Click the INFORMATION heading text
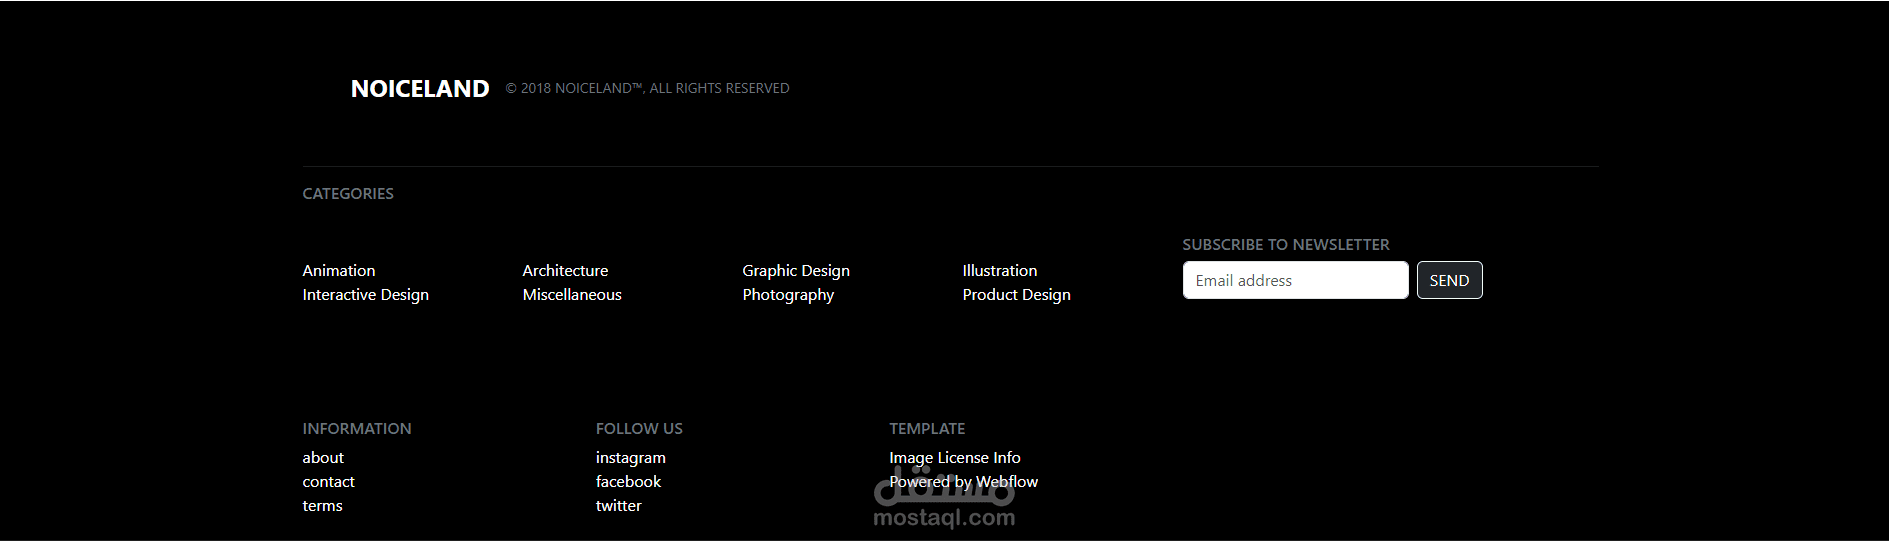Viewport: 1889px width, 541px height. coord(357,428)
